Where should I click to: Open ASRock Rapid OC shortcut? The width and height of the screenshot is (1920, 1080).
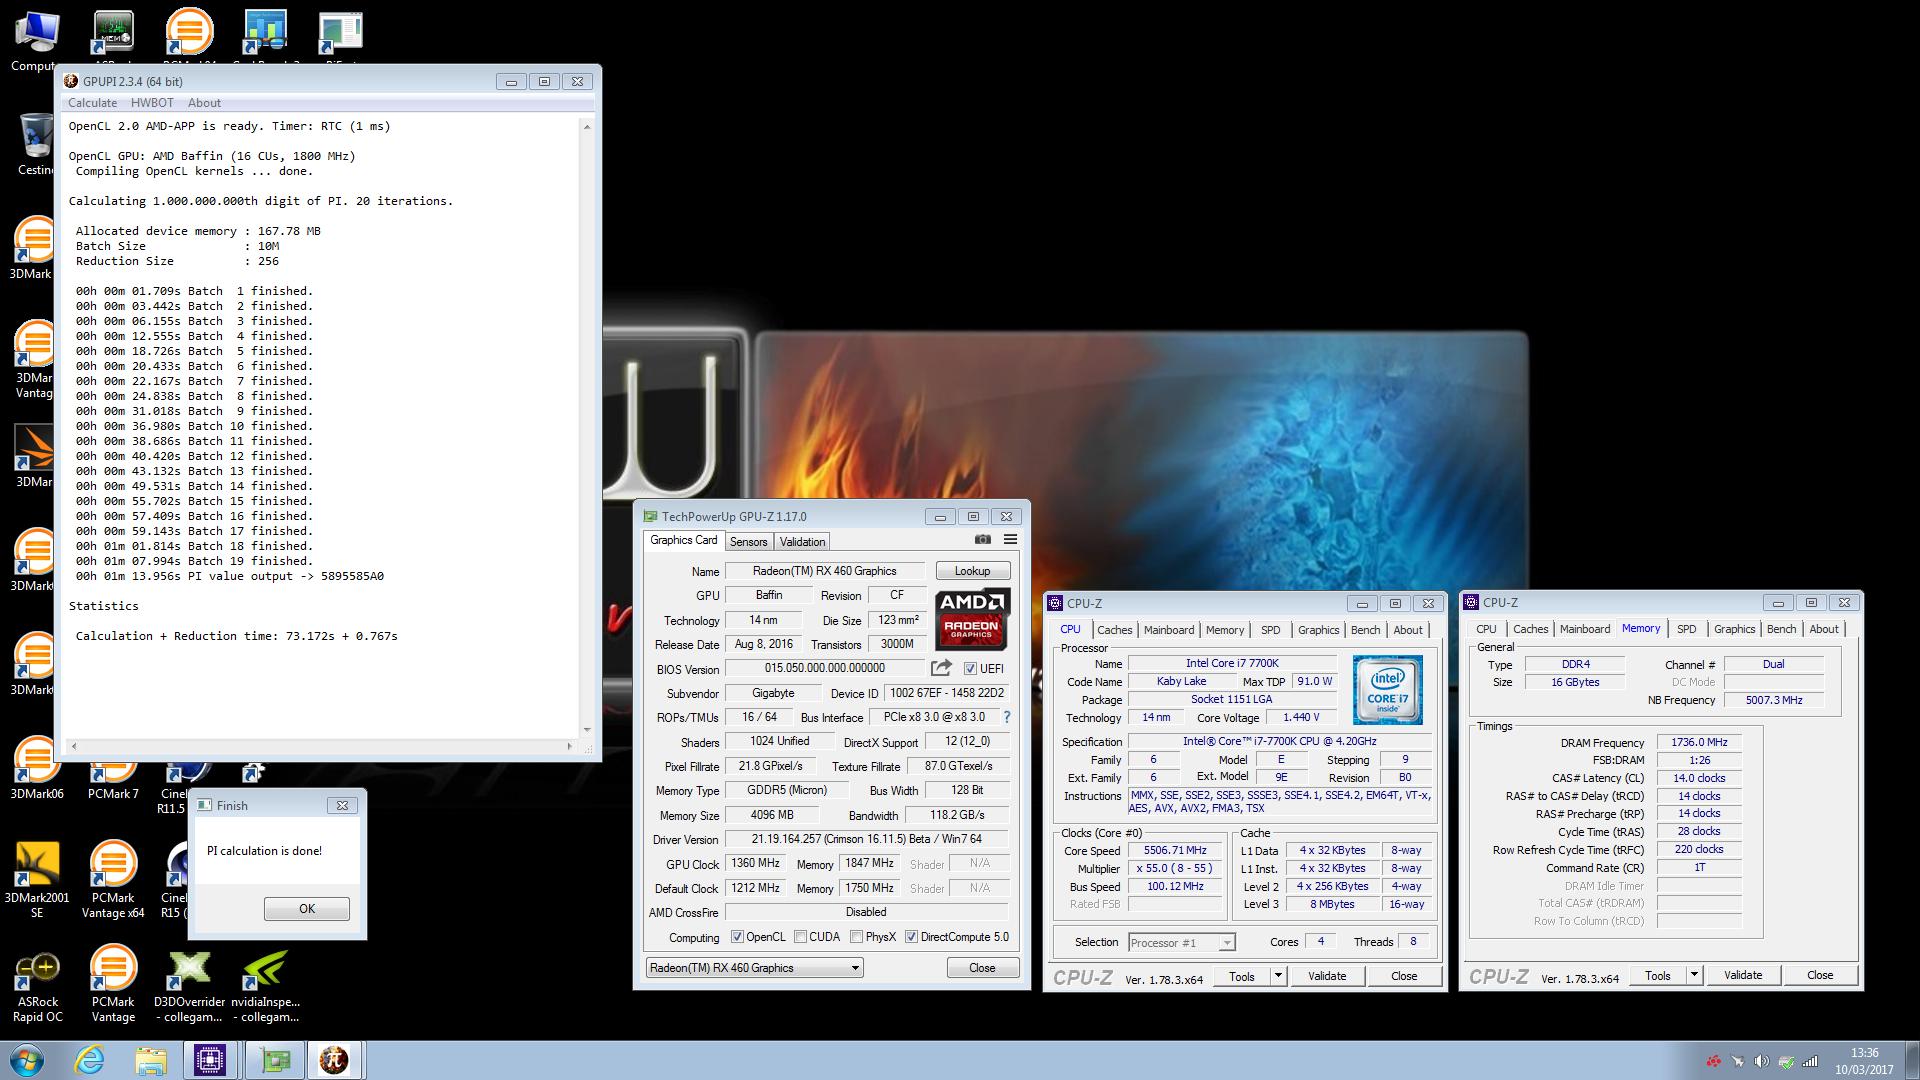(37, 987)
